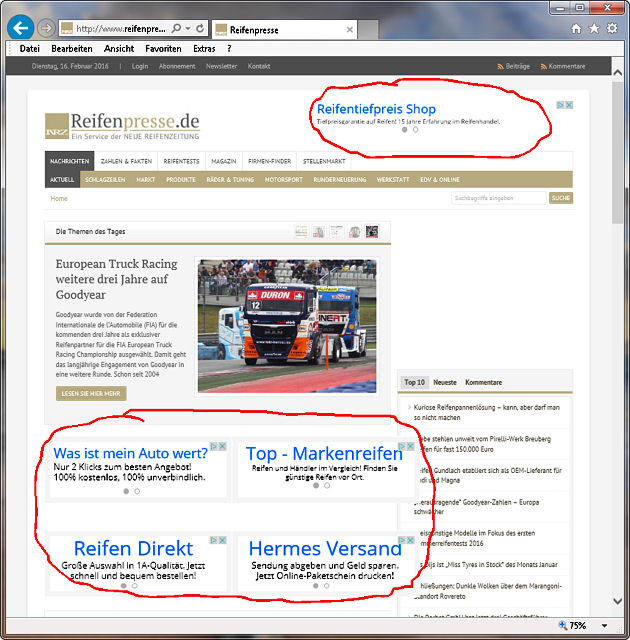Close the Reifentiefpreis Shop ad with X
Viewport: 630px width, 640px height.
point(569,105)
